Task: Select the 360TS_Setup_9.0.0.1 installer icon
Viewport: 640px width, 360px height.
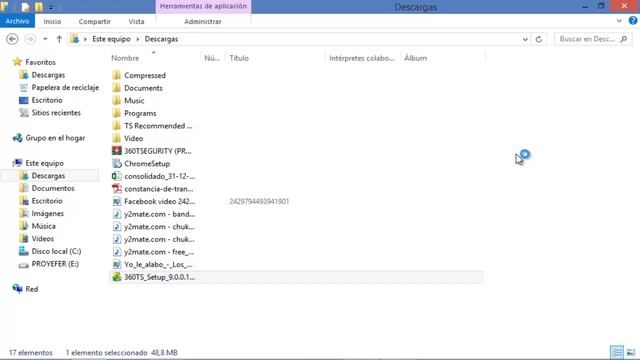Action: coord(117,277)
